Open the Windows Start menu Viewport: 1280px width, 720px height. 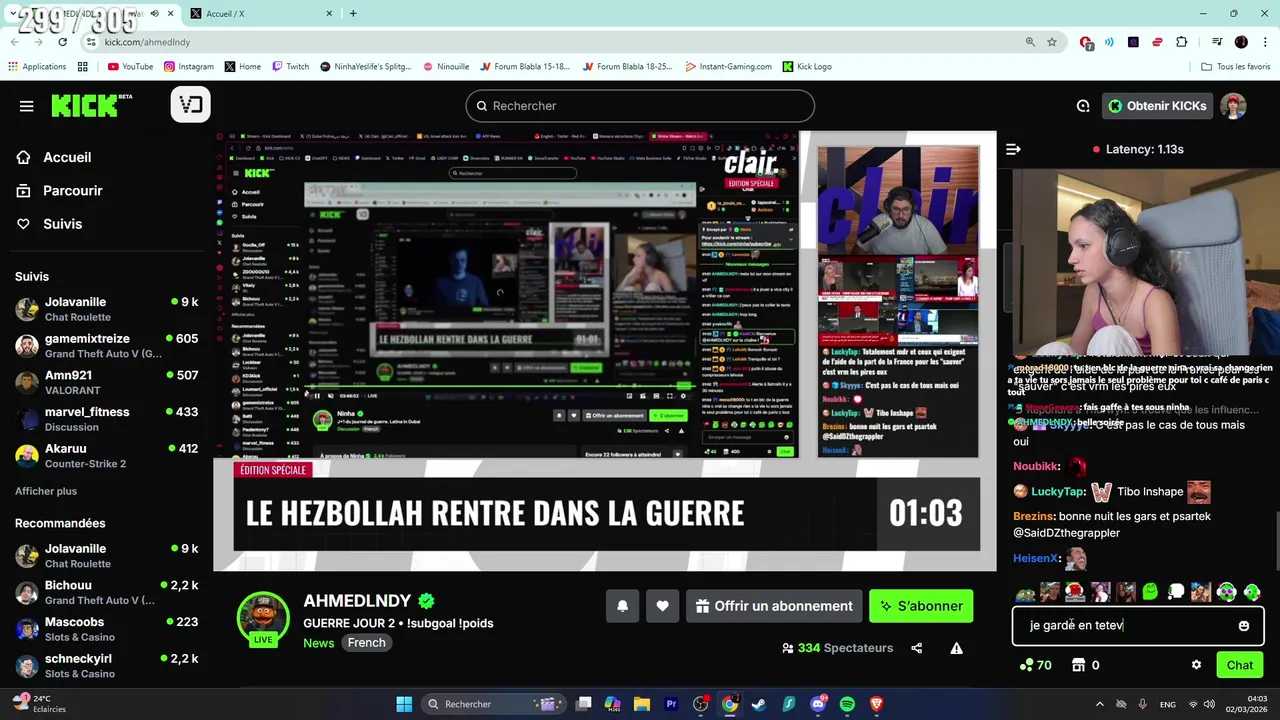(404, 704)
